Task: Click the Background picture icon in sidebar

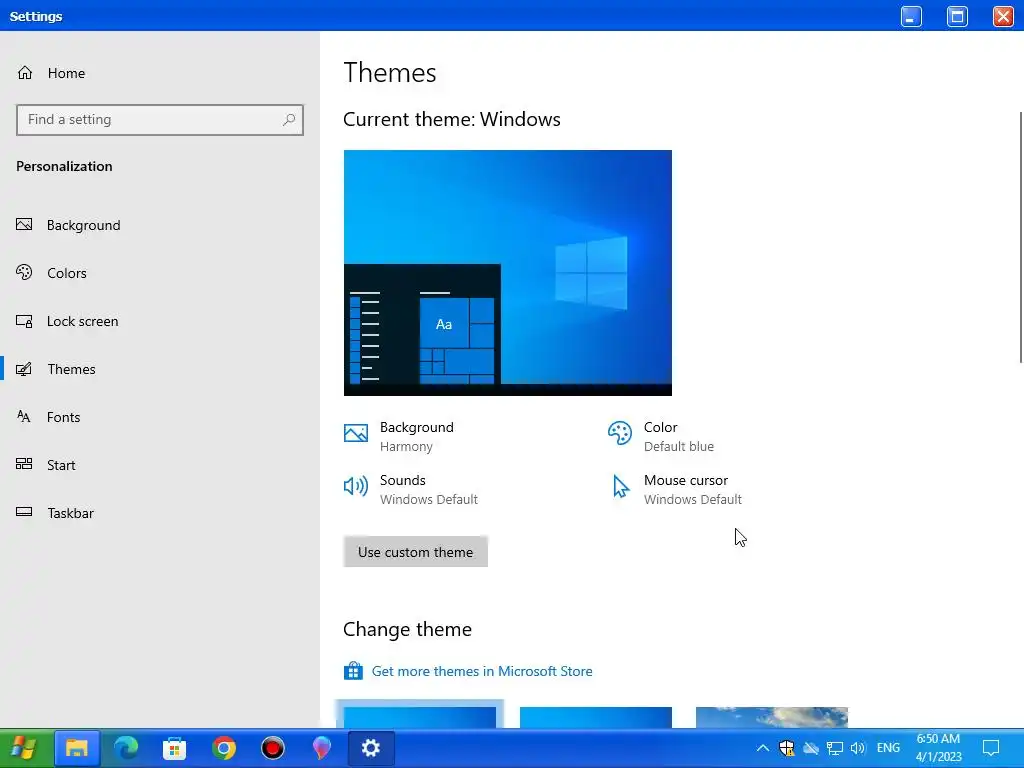Action: point(24,225)
